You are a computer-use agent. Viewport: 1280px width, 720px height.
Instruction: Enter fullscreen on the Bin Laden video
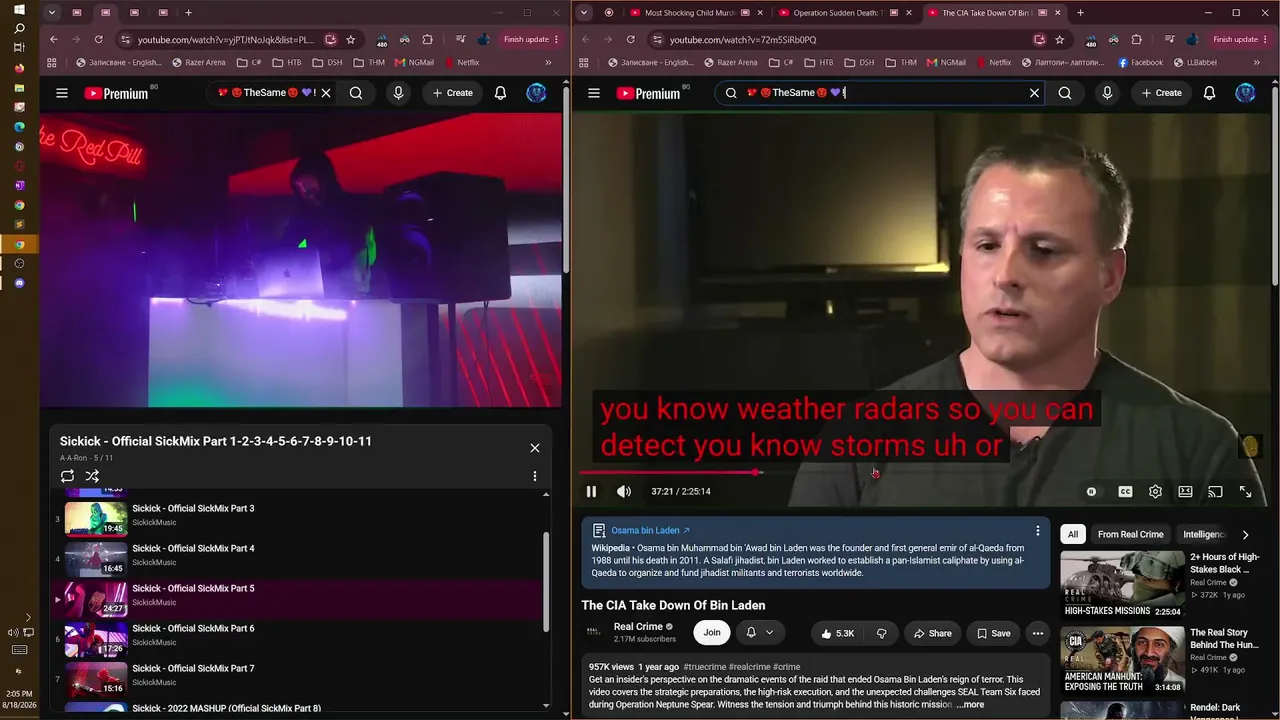coord(1245,492)
